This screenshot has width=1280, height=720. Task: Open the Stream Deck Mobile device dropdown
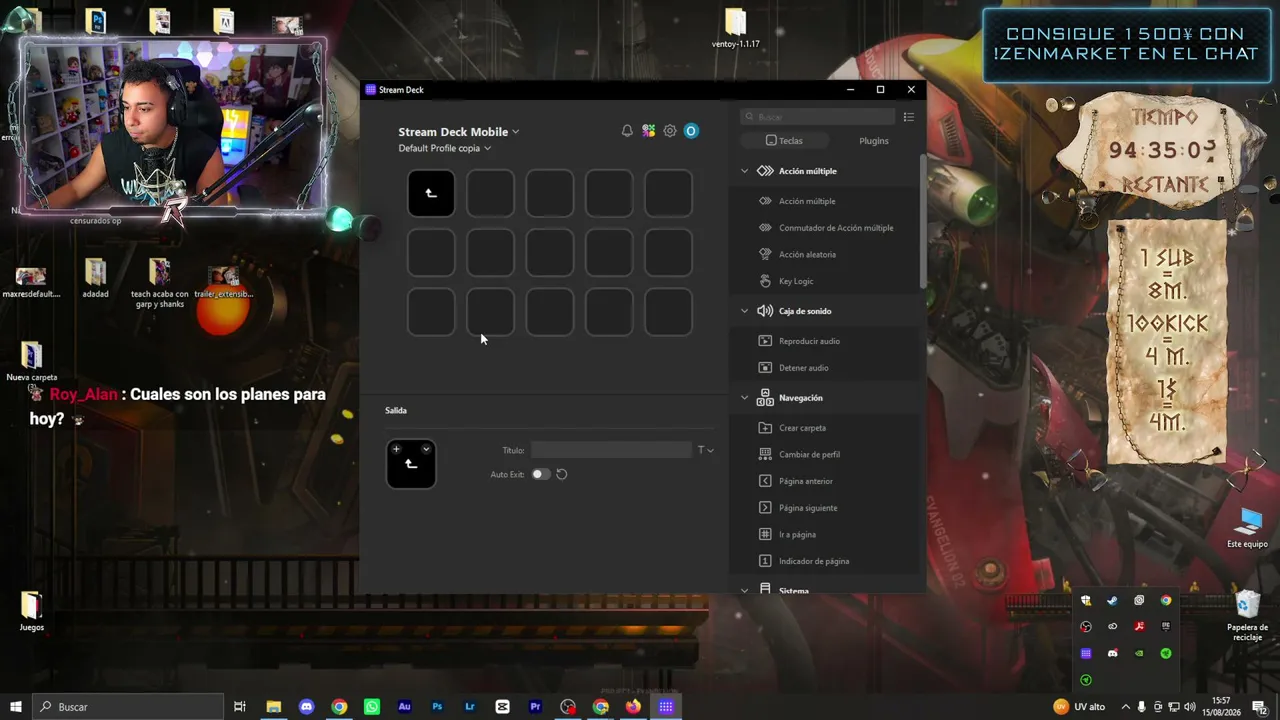(459, 132)
